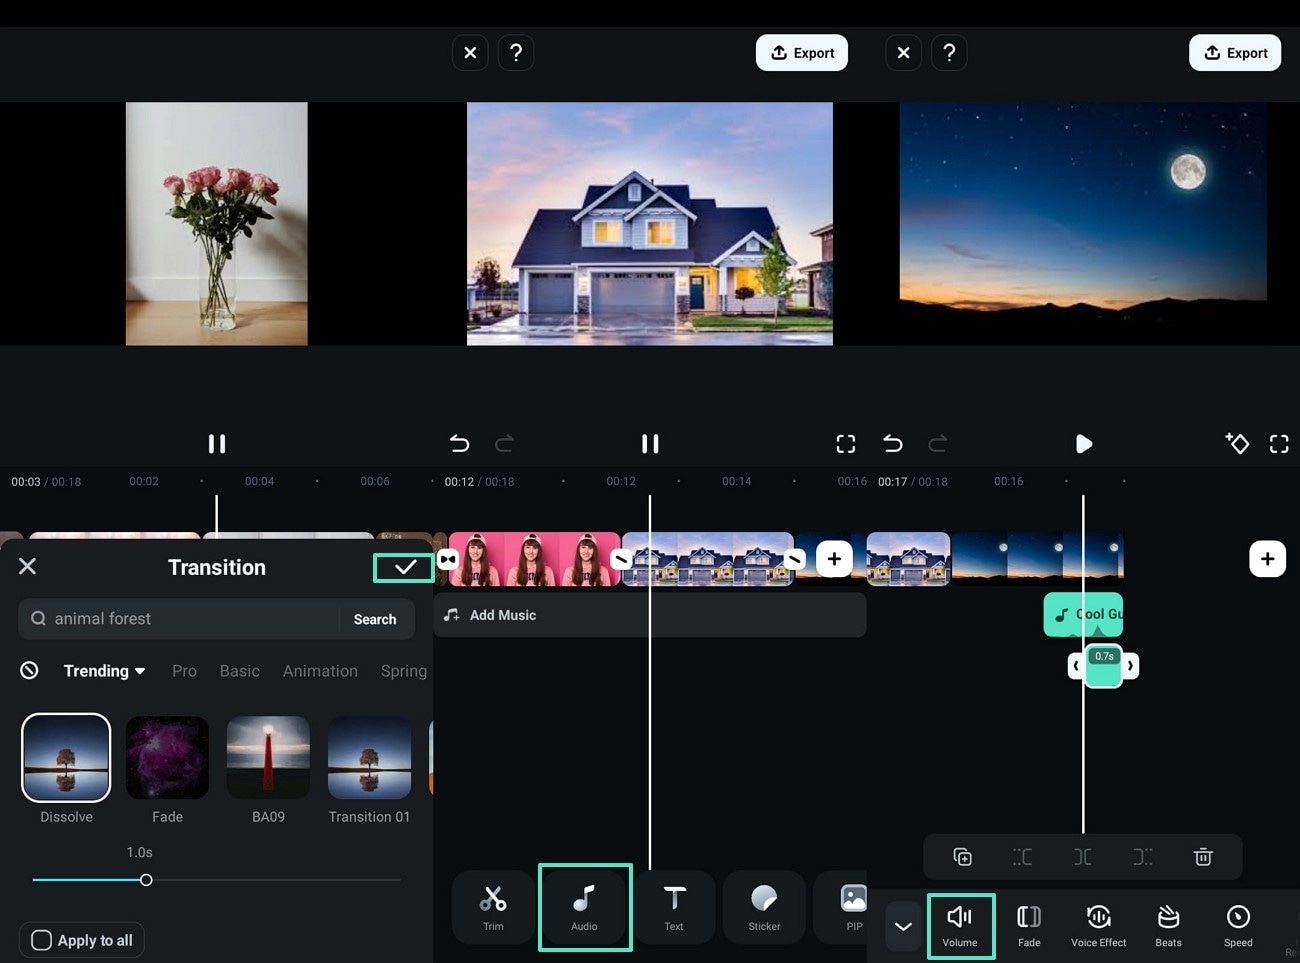The width and height of the screenshot is (1300, 963).
Task: Switch to the Animation transitions tab
Action: tap(320, 671)
